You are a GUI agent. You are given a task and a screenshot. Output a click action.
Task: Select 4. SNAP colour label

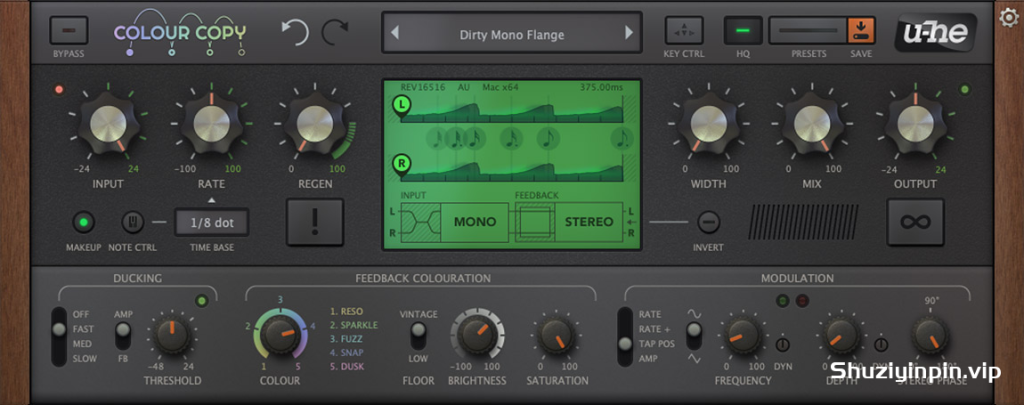click(347, 353)
